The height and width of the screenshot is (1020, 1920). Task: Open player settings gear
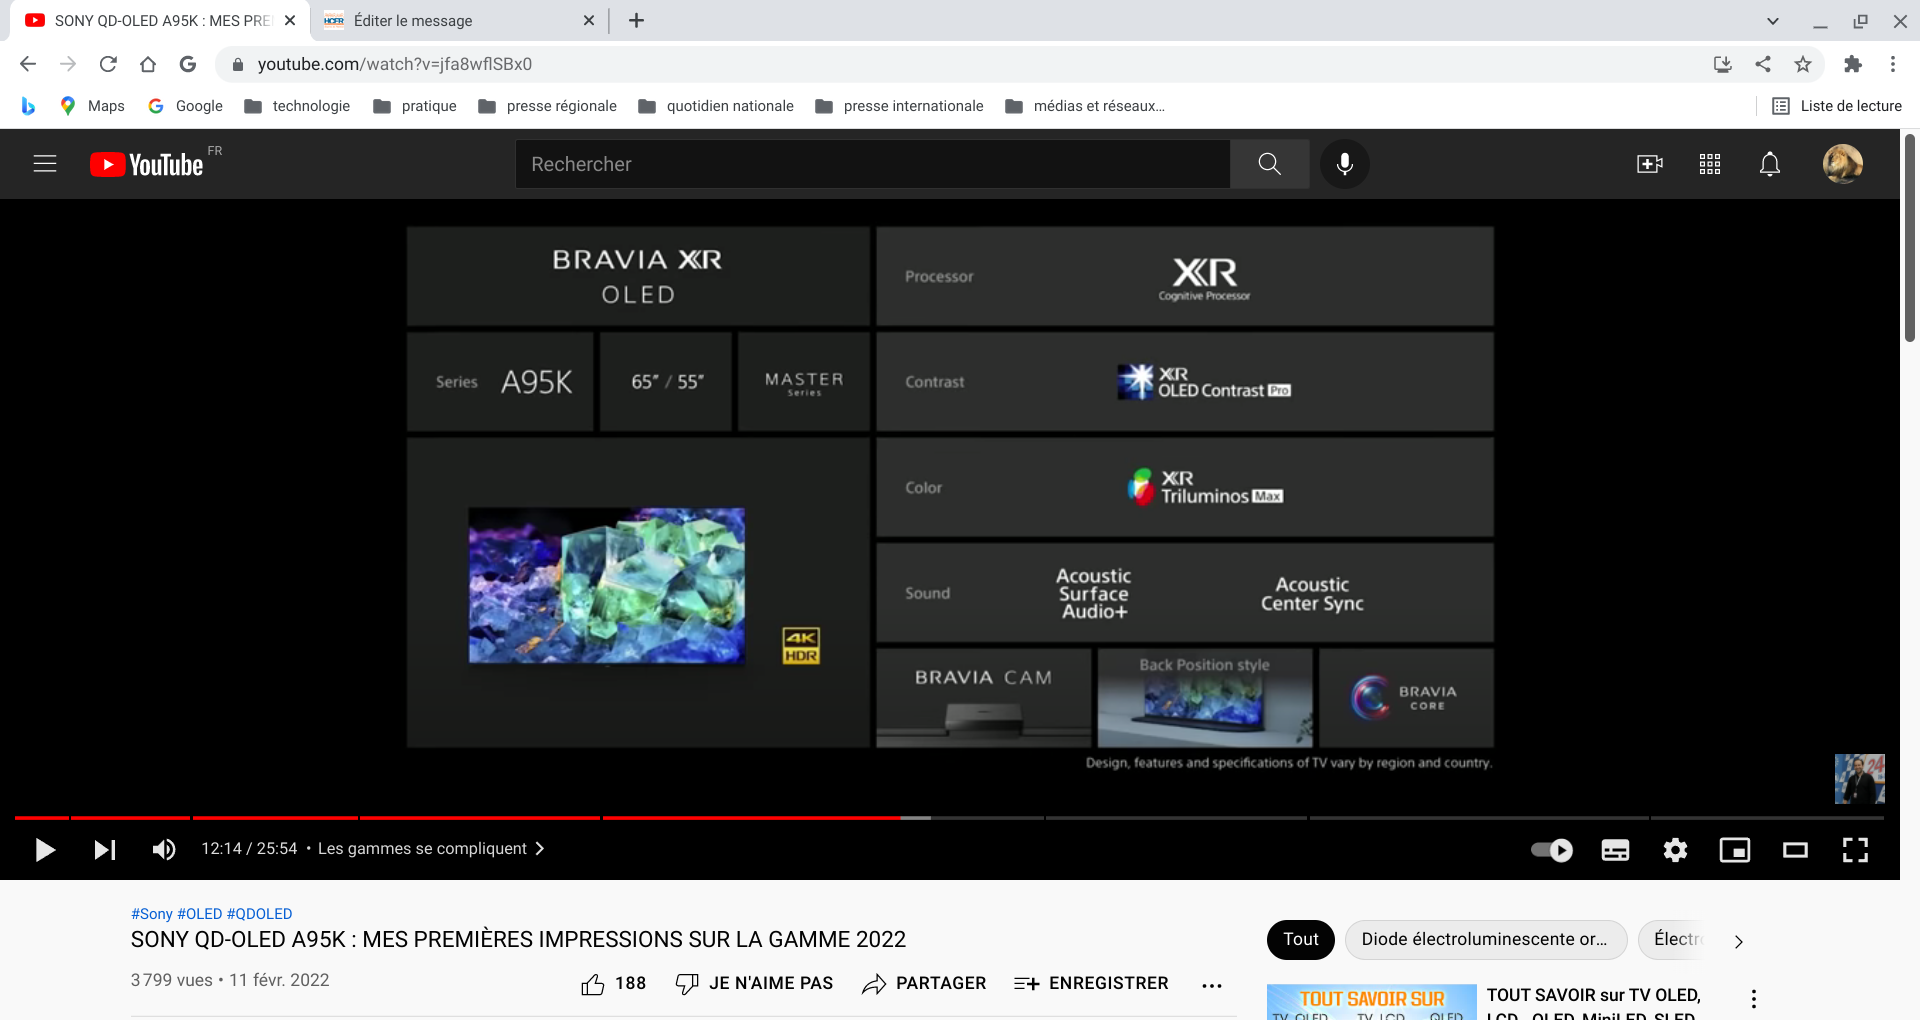coord(1675,850)
